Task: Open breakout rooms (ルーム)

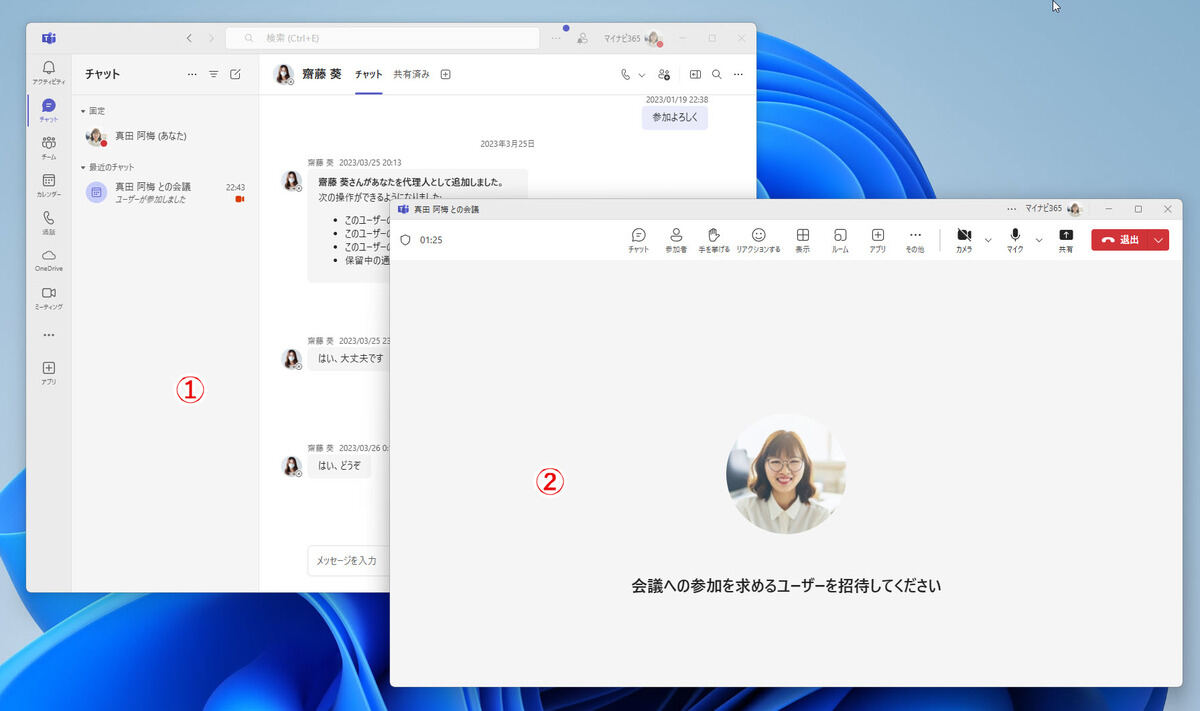Action: 840,240
